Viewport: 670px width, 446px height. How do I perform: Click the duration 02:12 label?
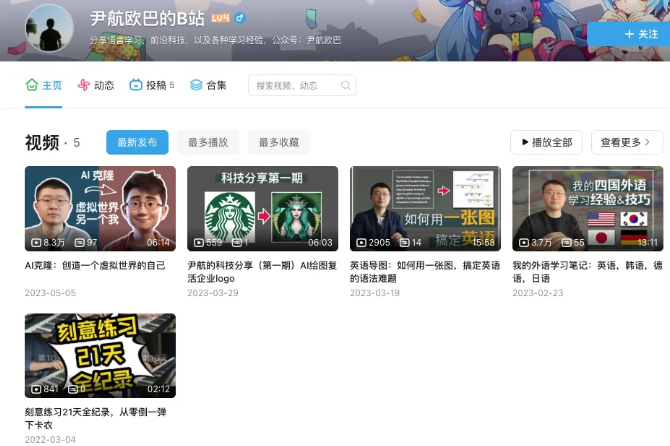(158, 389)
